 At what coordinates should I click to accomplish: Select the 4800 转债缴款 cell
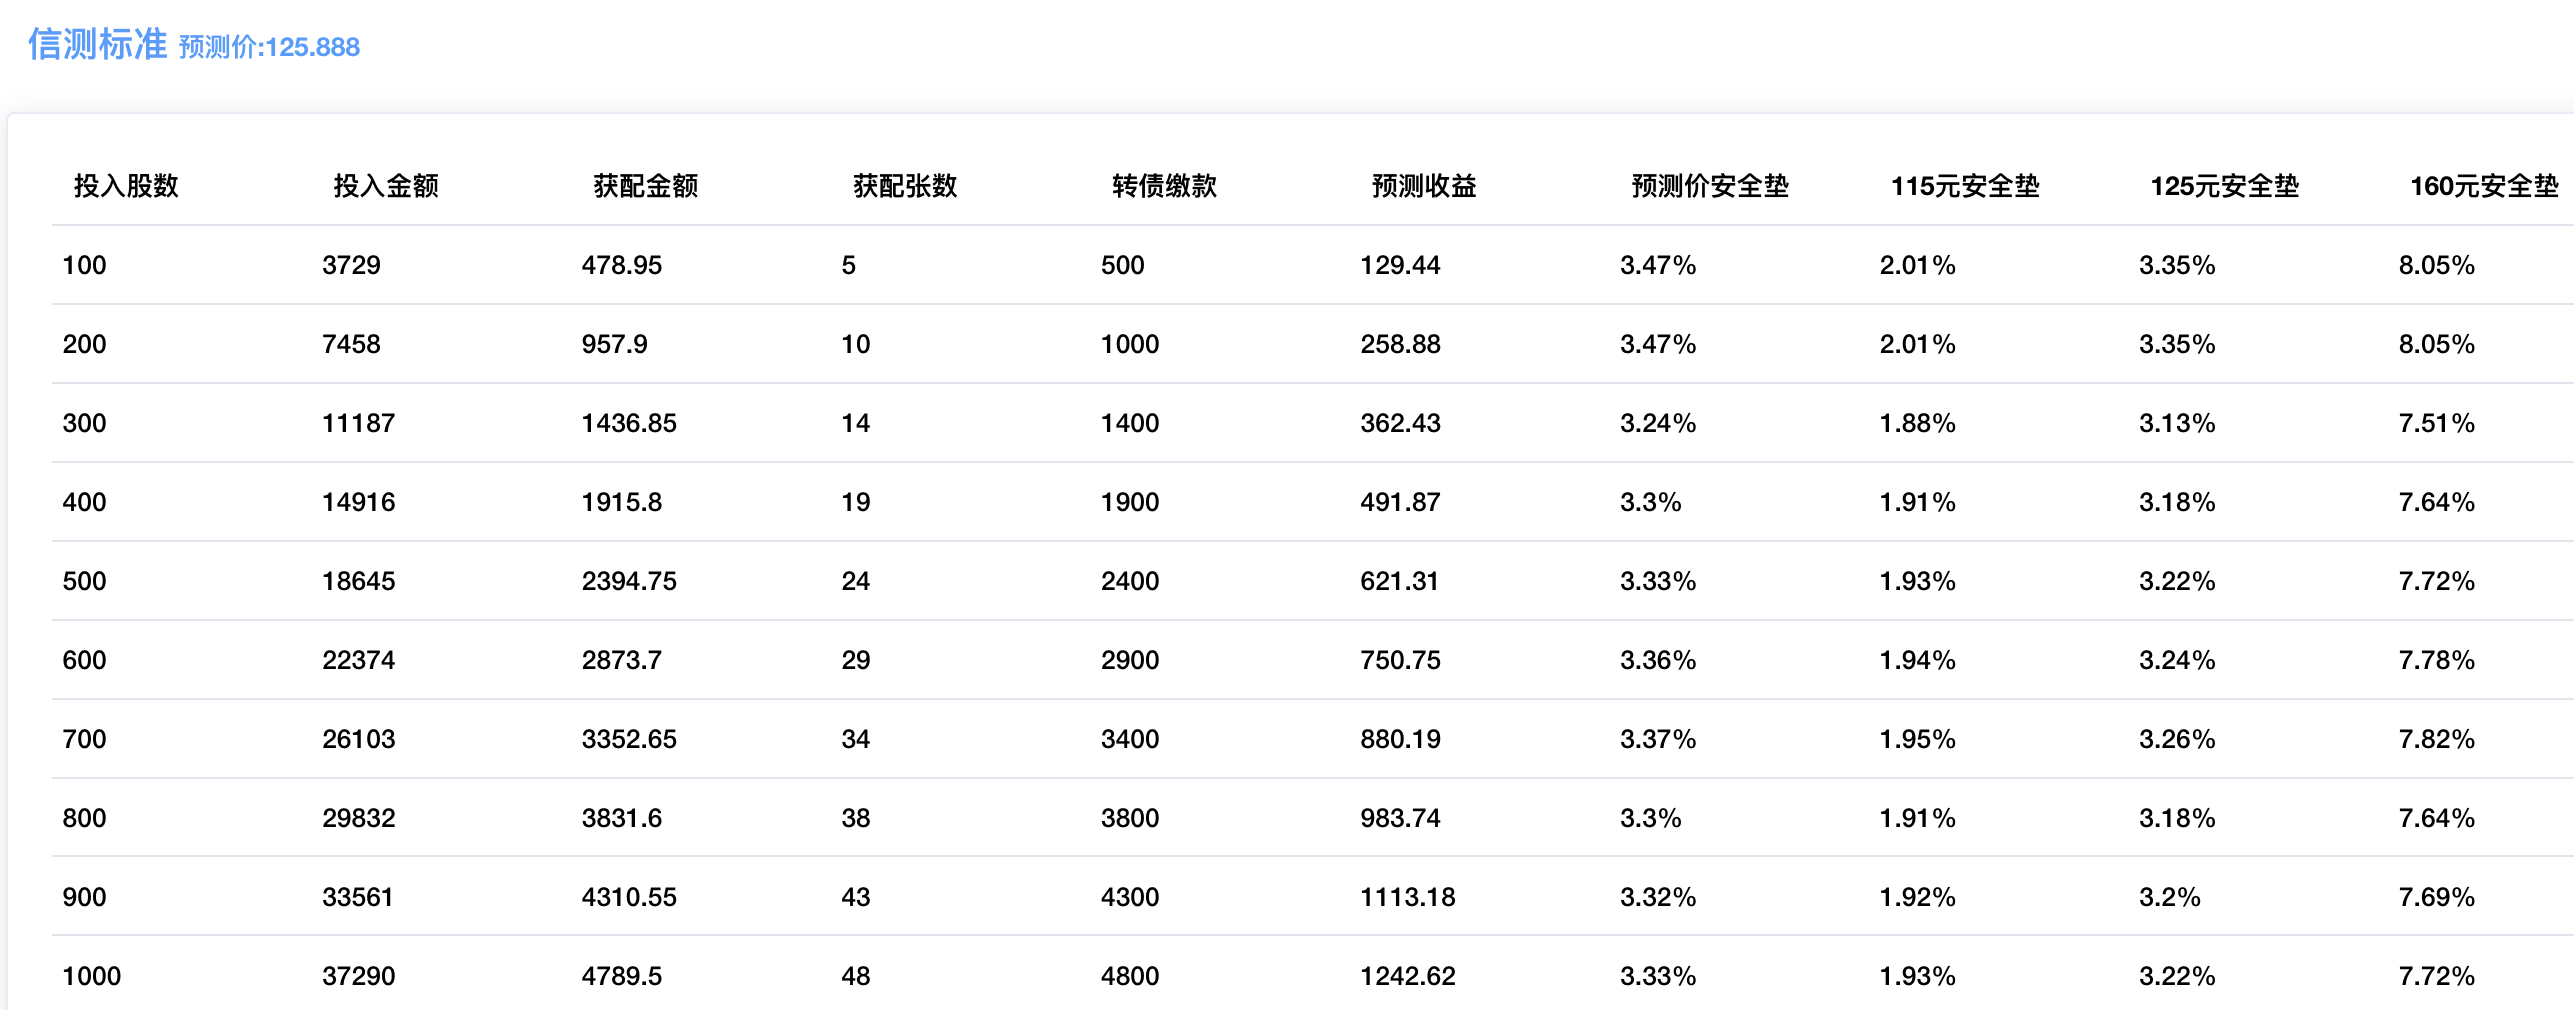[1130, 976]
